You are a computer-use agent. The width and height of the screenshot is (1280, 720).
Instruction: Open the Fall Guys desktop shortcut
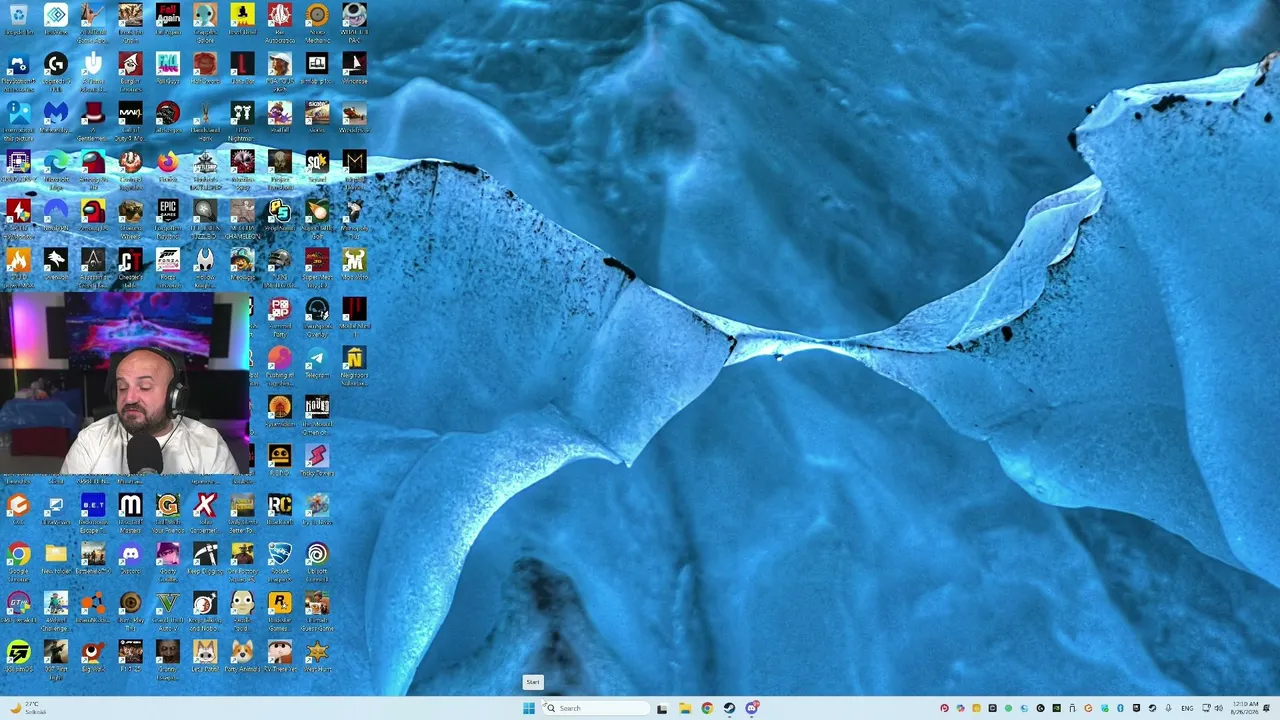coord(168,71)
